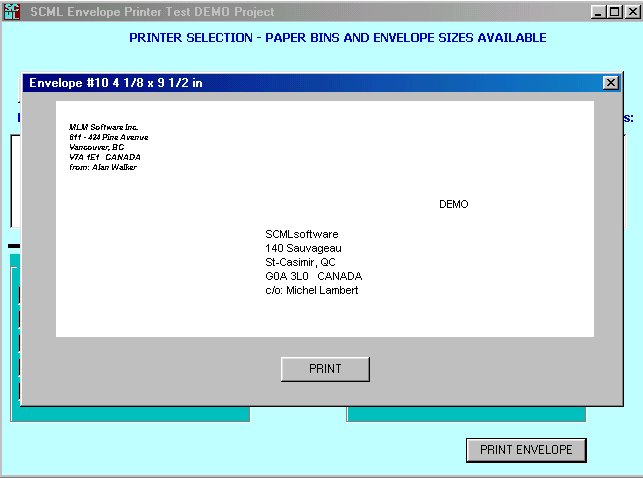The width and height of the screenshot is (643, 478).
Task: Click the line 'c/o: Michel Lambert'
Action: click(312, 290)
